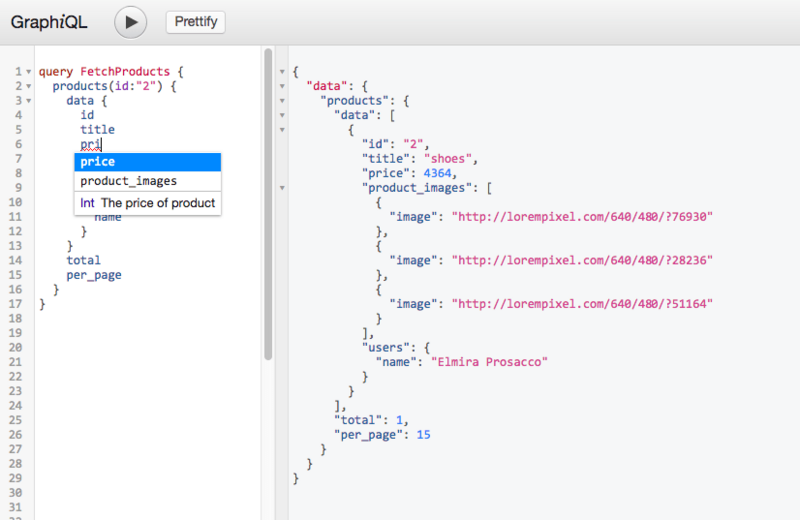
Task: Collapse the "products" object in results
Action: [x=282, y=101]
